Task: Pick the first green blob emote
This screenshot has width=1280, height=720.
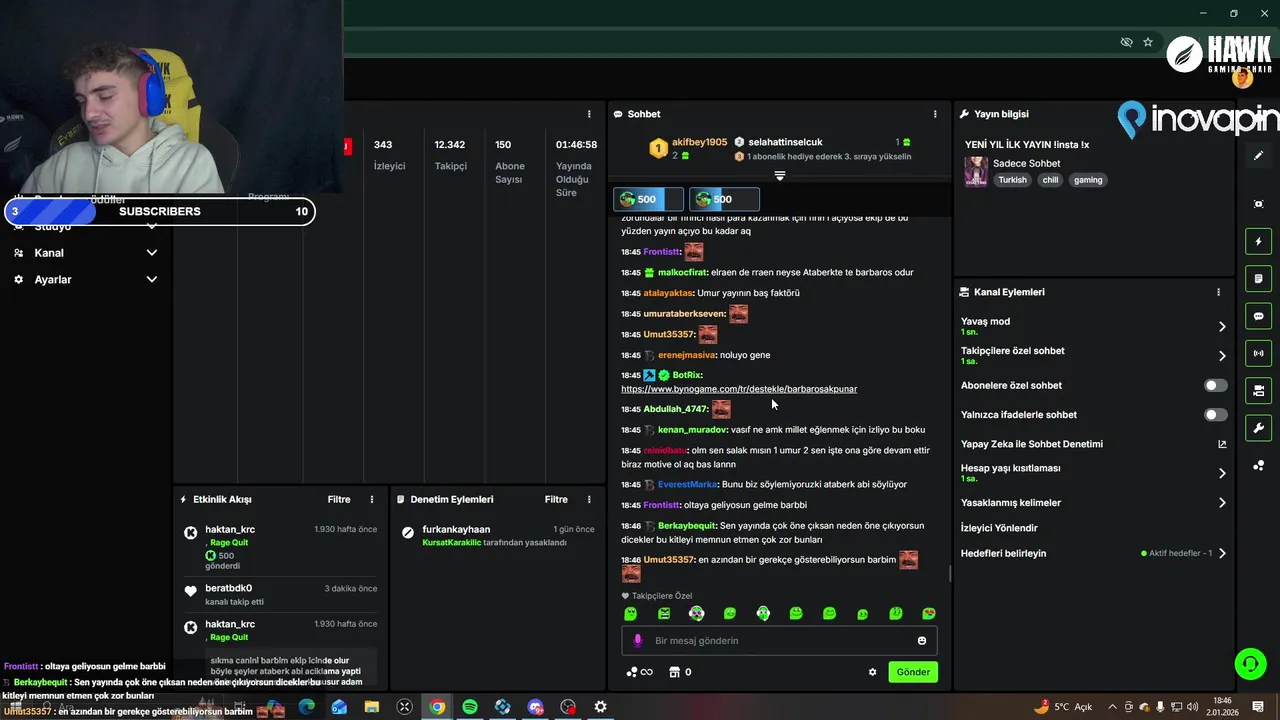Action: (x=630, y=613)
